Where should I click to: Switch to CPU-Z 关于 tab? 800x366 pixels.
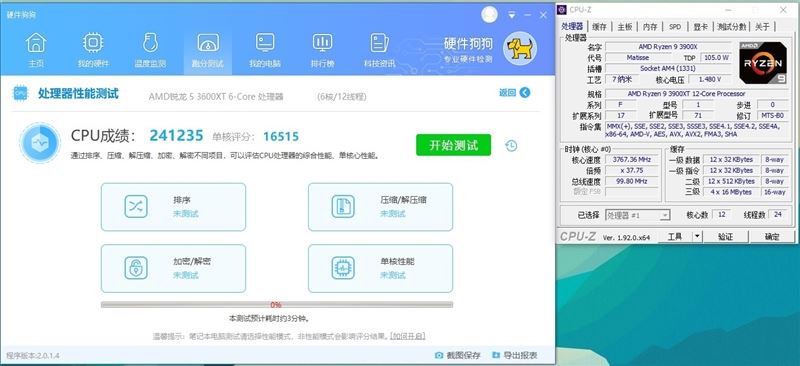pyautogui.click(x=762, y=27)
